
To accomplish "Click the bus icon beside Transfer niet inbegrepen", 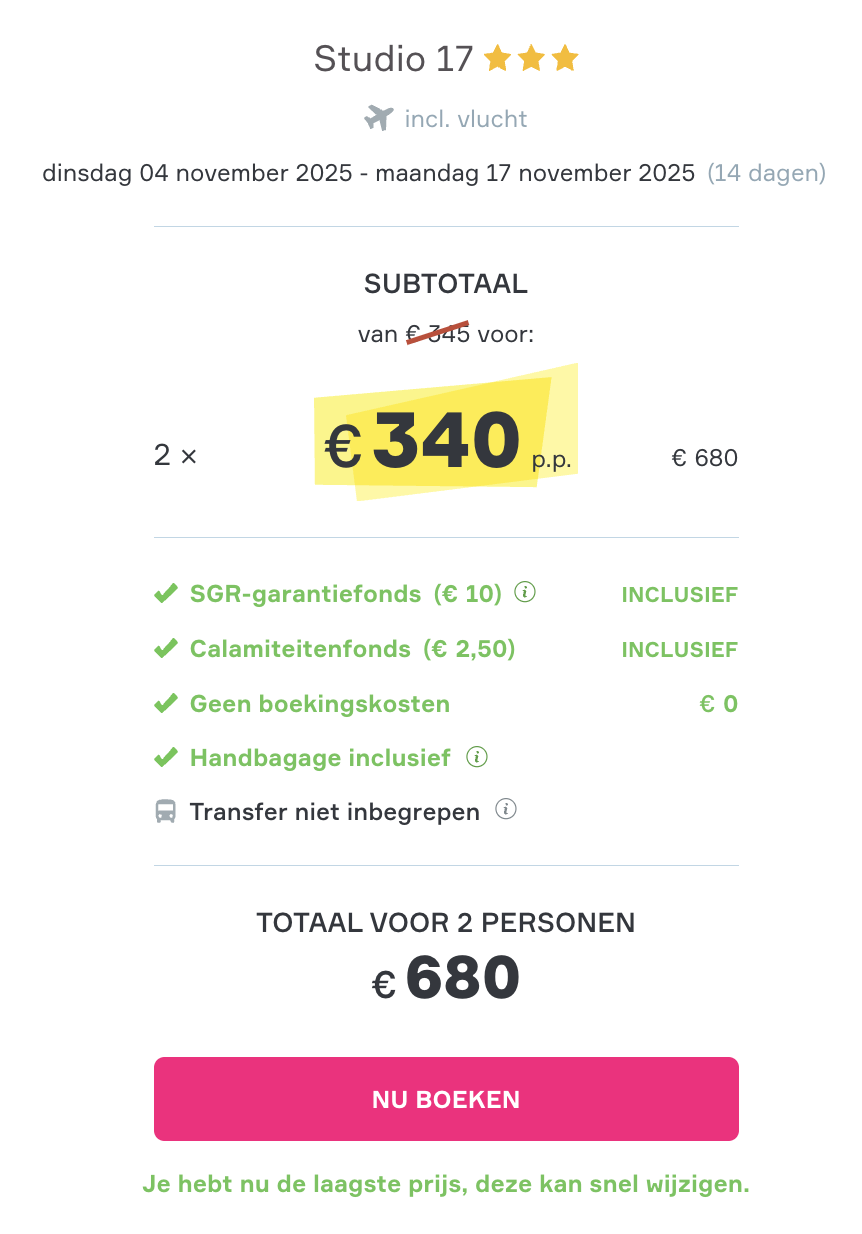I will tap(165, 811).
